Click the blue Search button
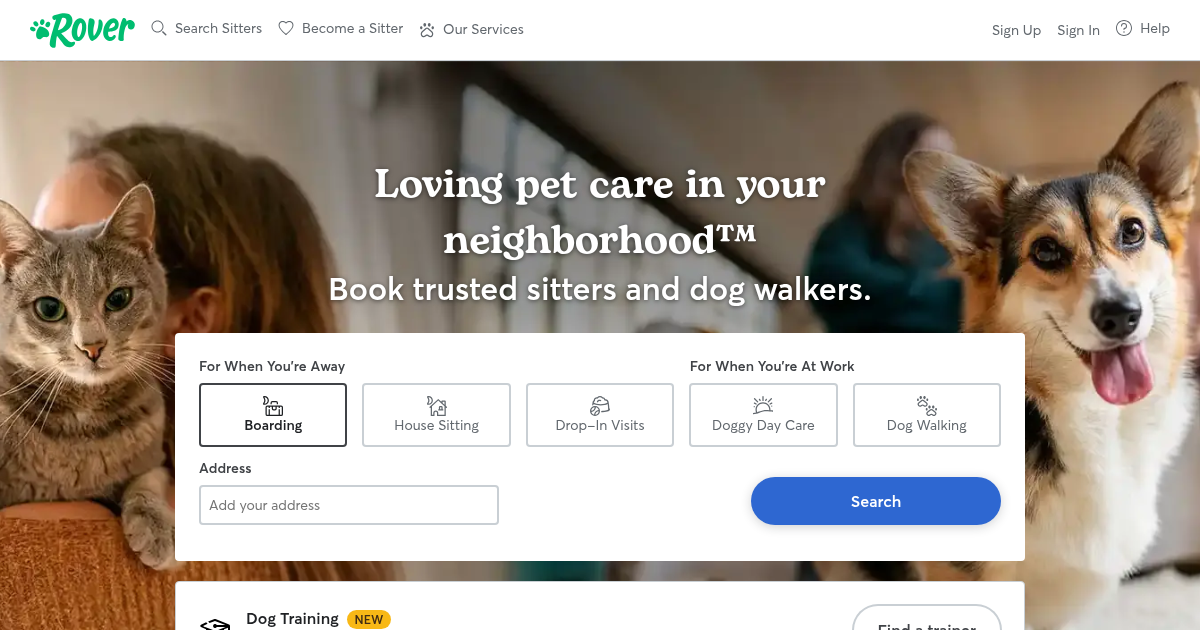The height and width of the screenshot is (630, 1200). tap(876, 501)
